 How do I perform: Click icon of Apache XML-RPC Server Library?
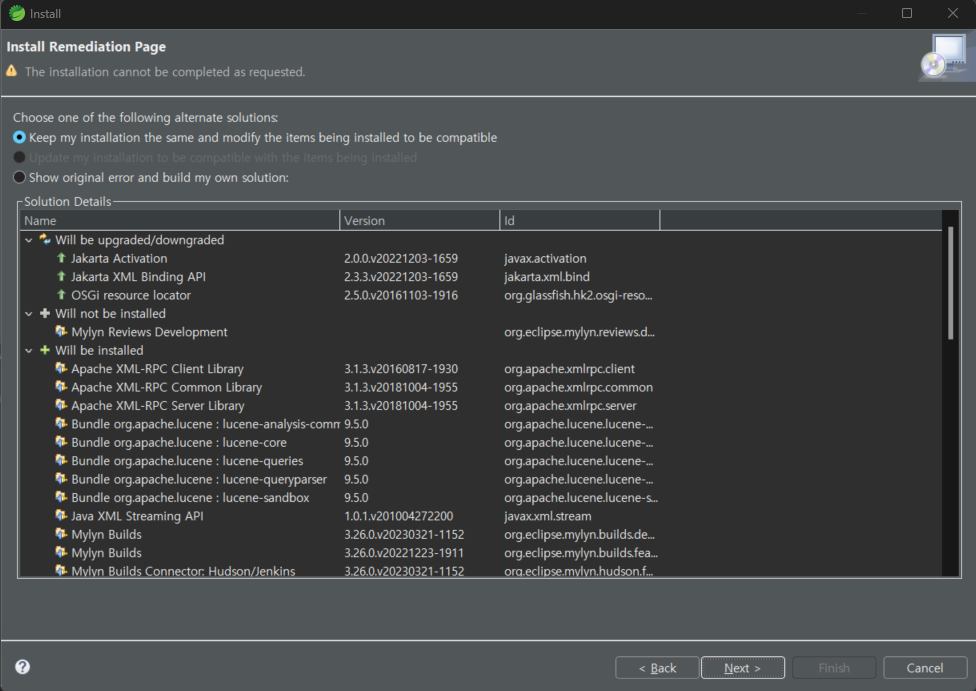click(61, 405)
